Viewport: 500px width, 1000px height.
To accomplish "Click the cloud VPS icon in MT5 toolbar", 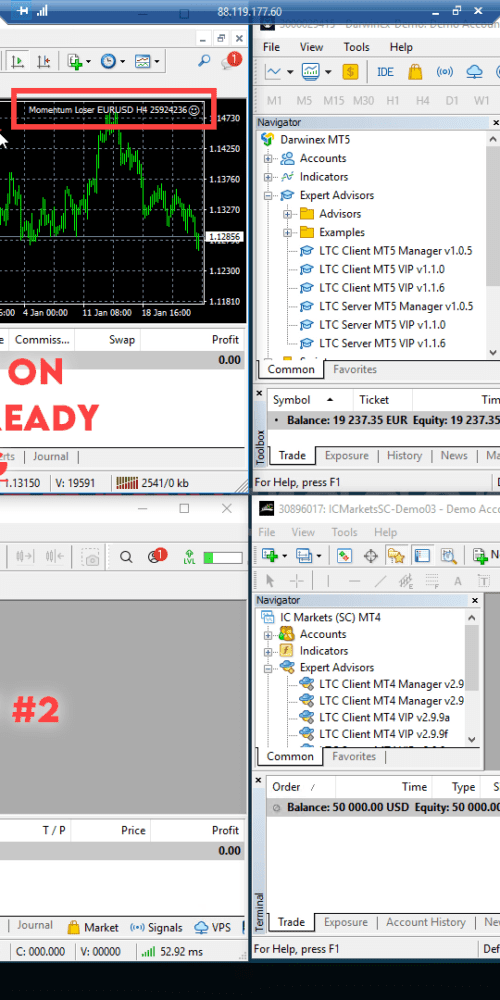I will (474, 72).
